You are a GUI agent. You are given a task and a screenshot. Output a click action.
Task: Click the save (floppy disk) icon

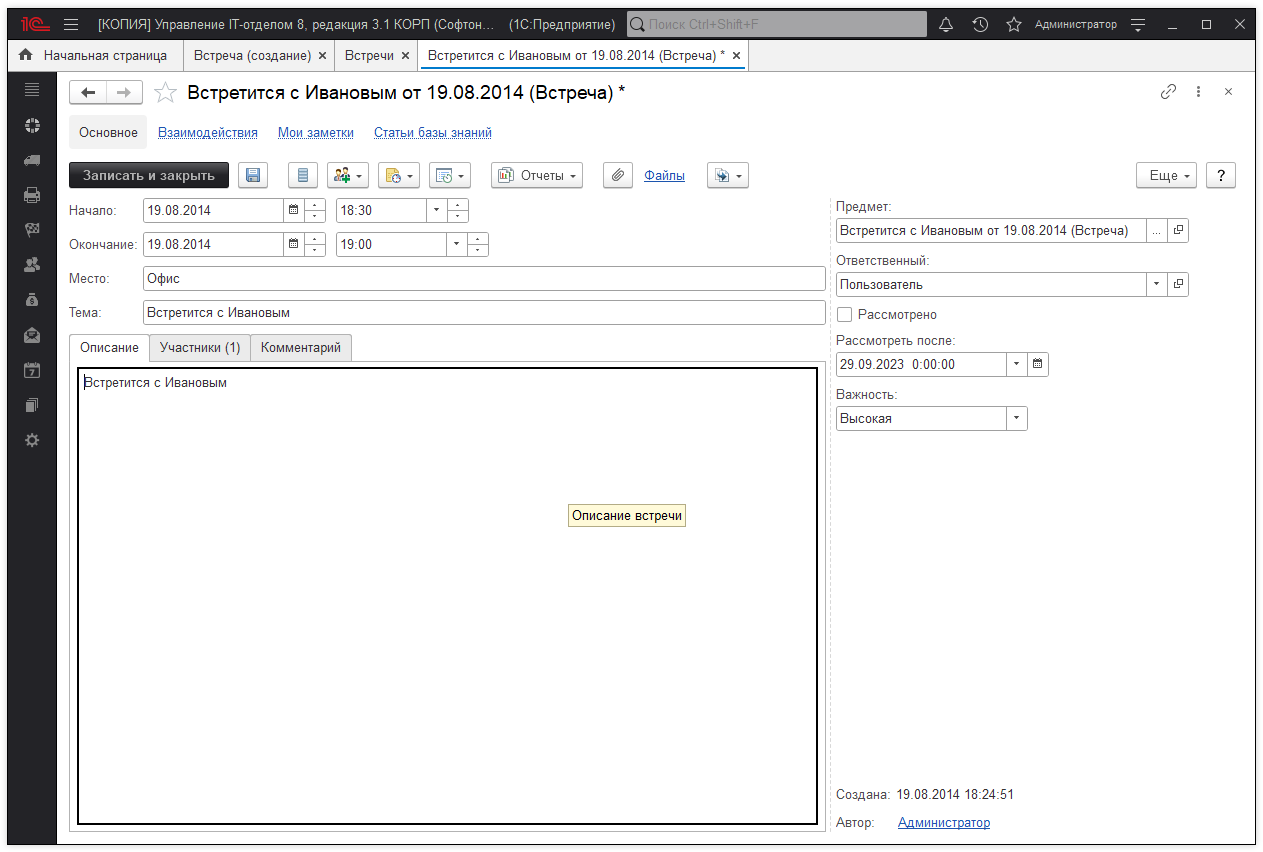click(x=253, y=175)
